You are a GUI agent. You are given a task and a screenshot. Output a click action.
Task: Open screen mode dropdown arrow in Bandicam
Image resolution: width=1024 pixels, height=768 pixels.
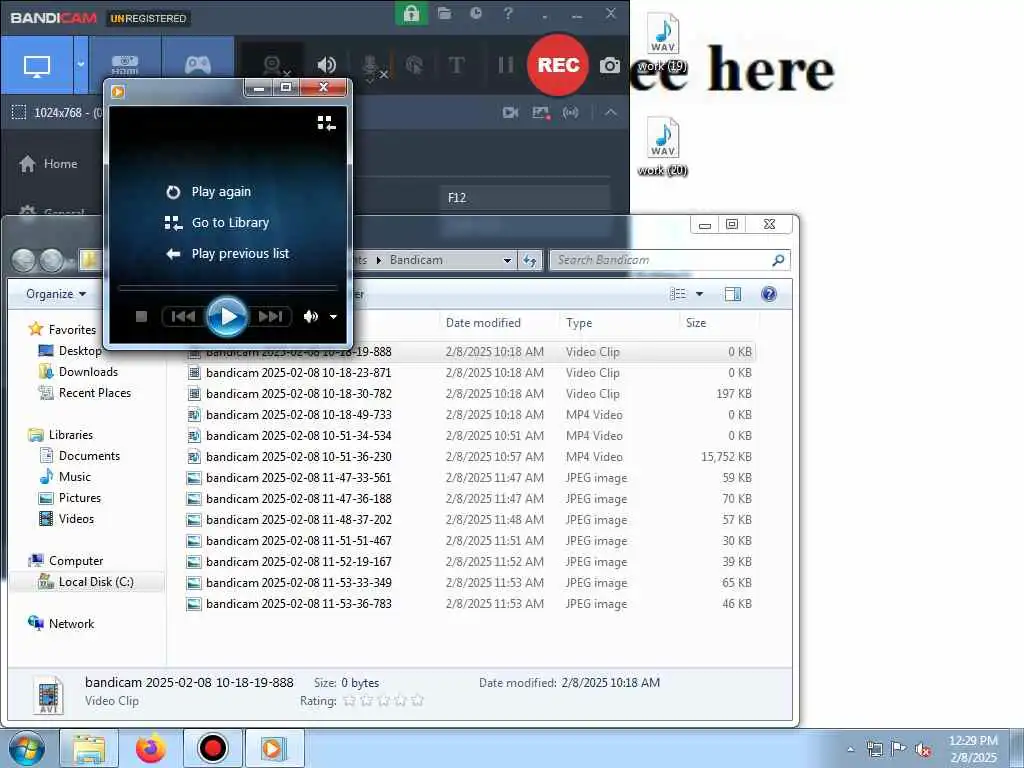point(81,65)
